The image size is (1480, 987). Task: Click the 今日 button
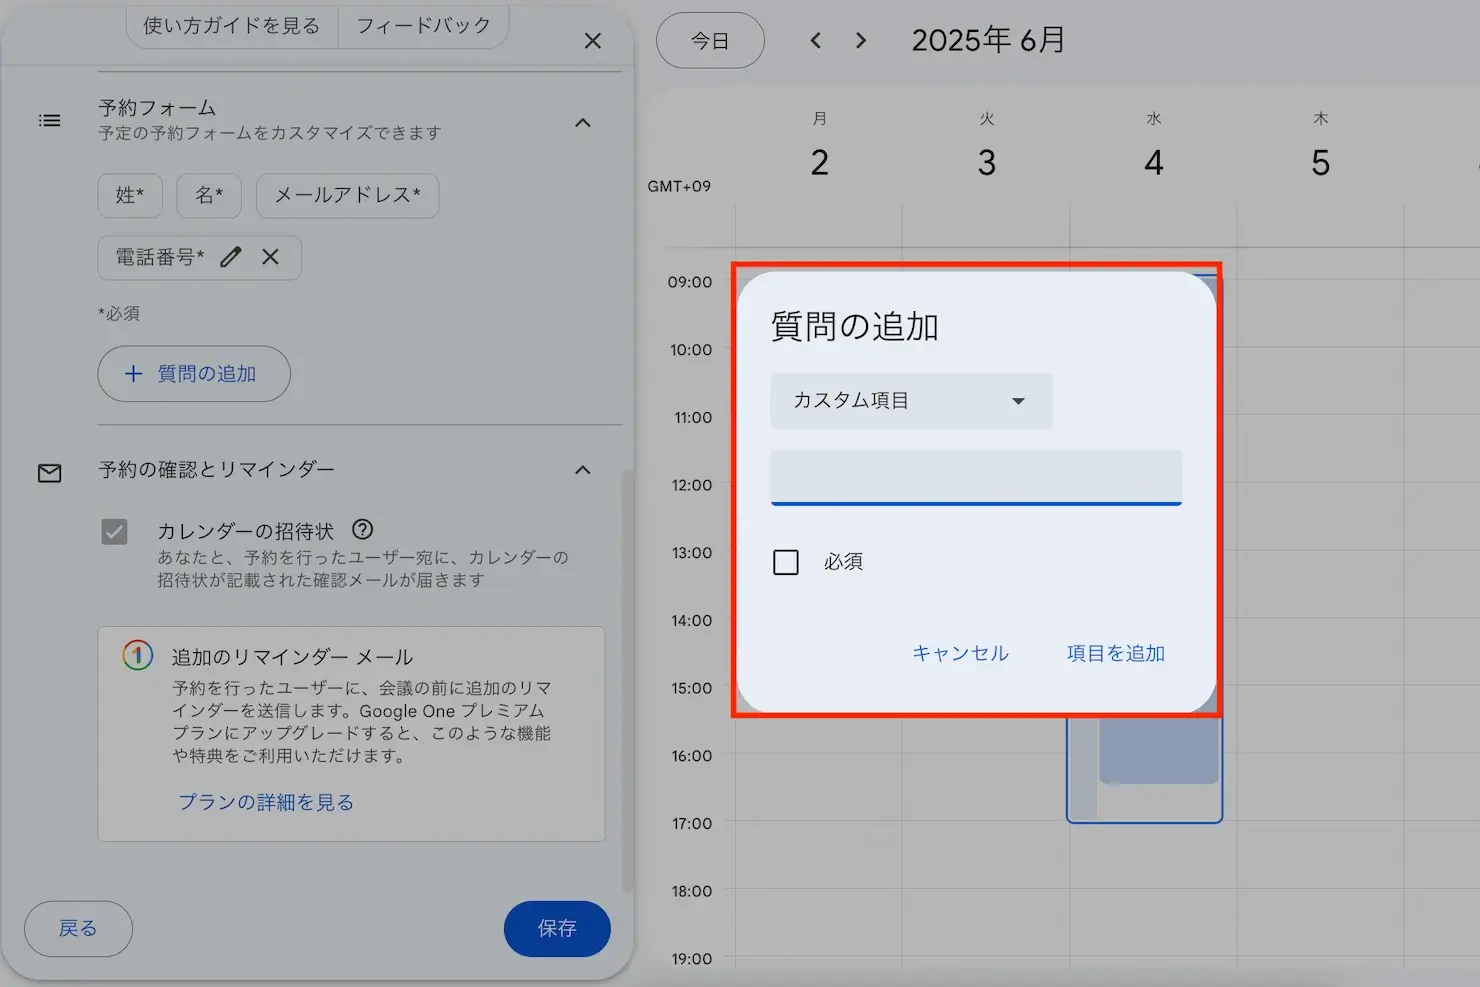coord(710,41)
